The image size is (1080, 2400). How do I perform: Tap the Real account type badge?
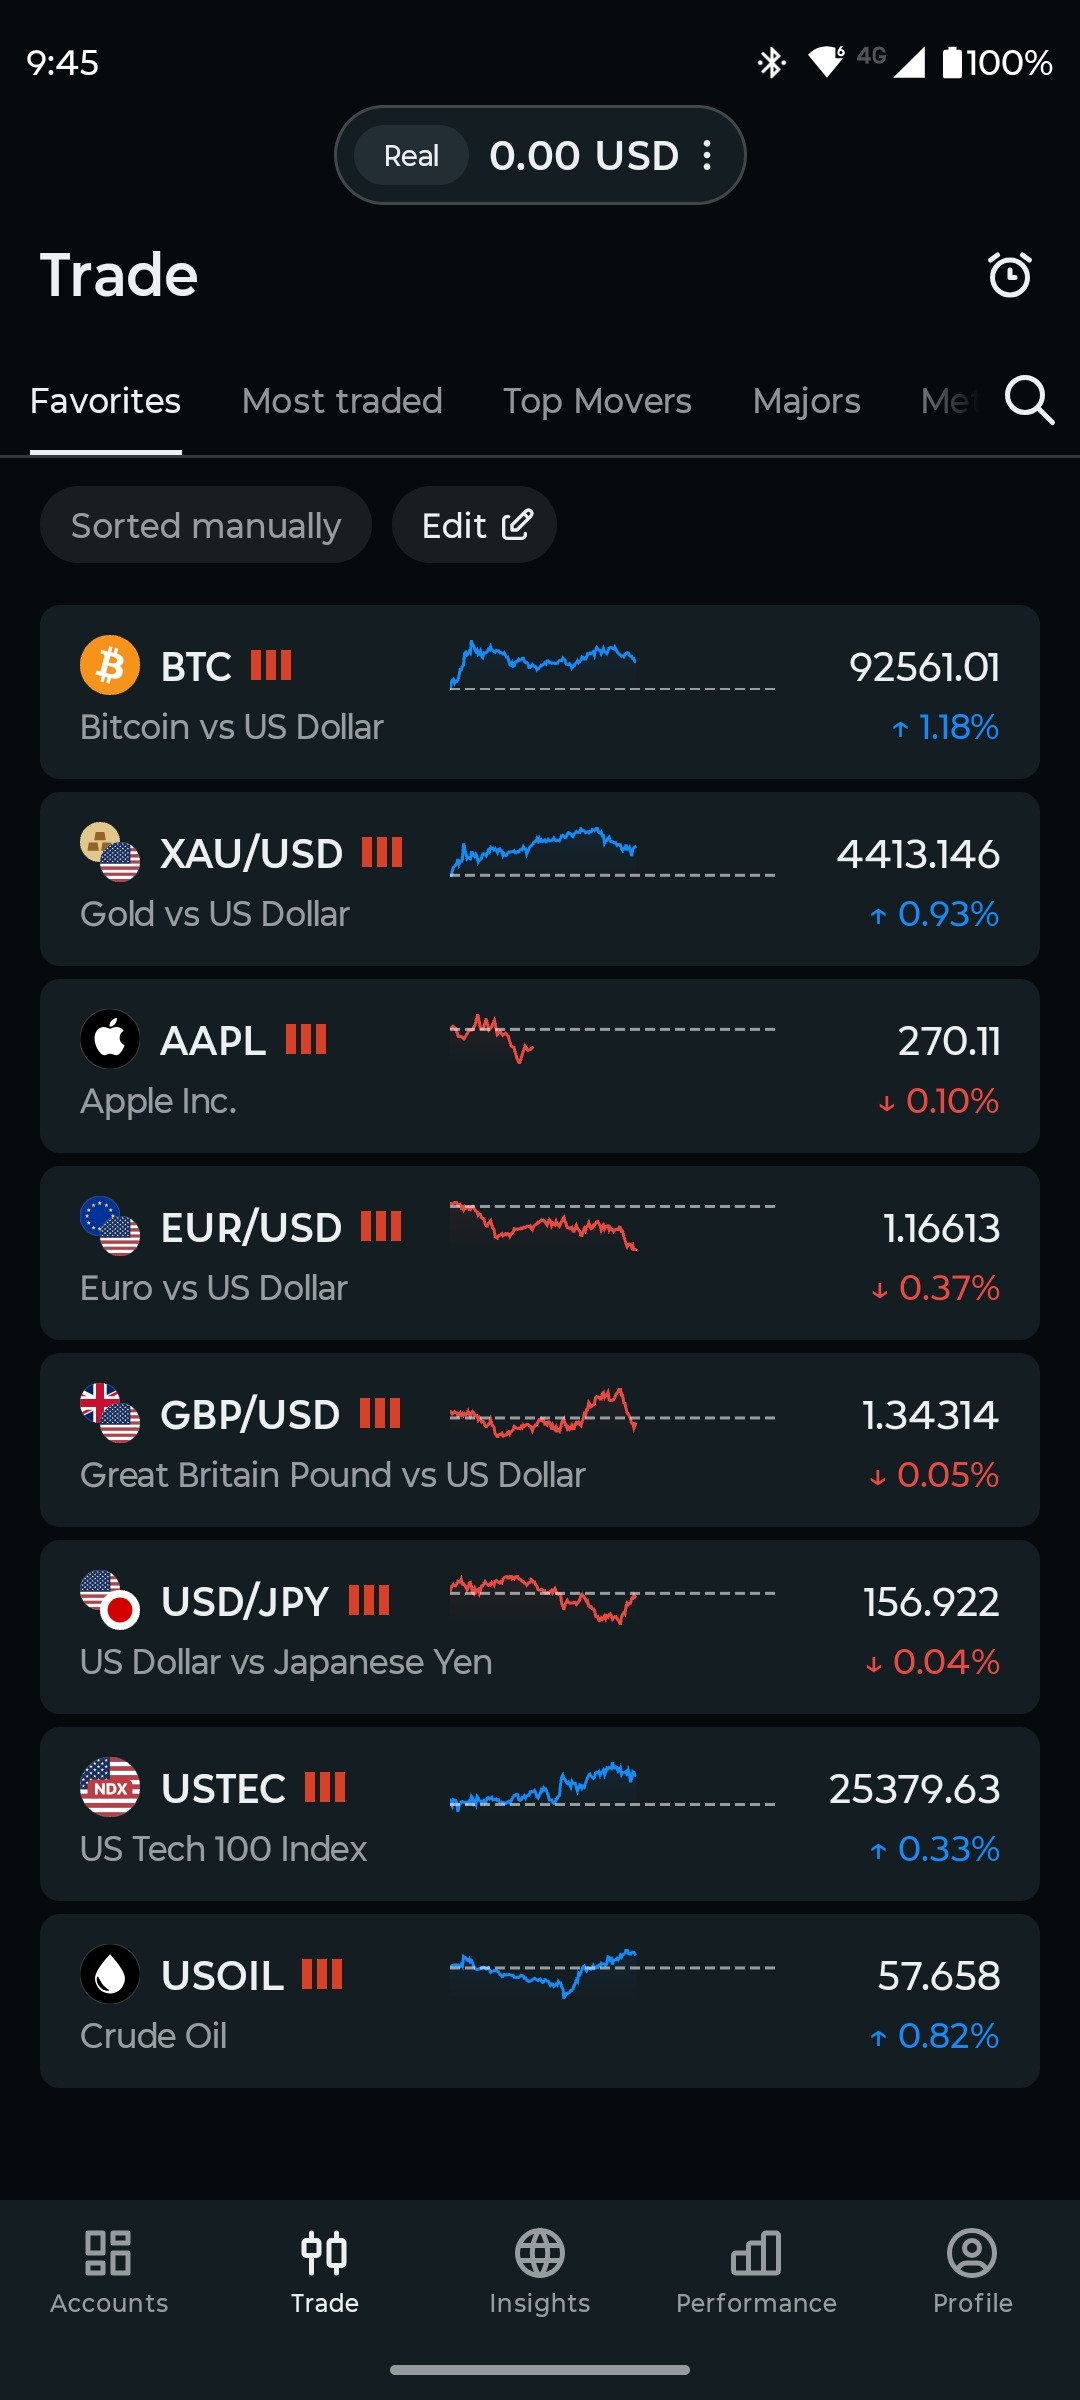point(411,155)
